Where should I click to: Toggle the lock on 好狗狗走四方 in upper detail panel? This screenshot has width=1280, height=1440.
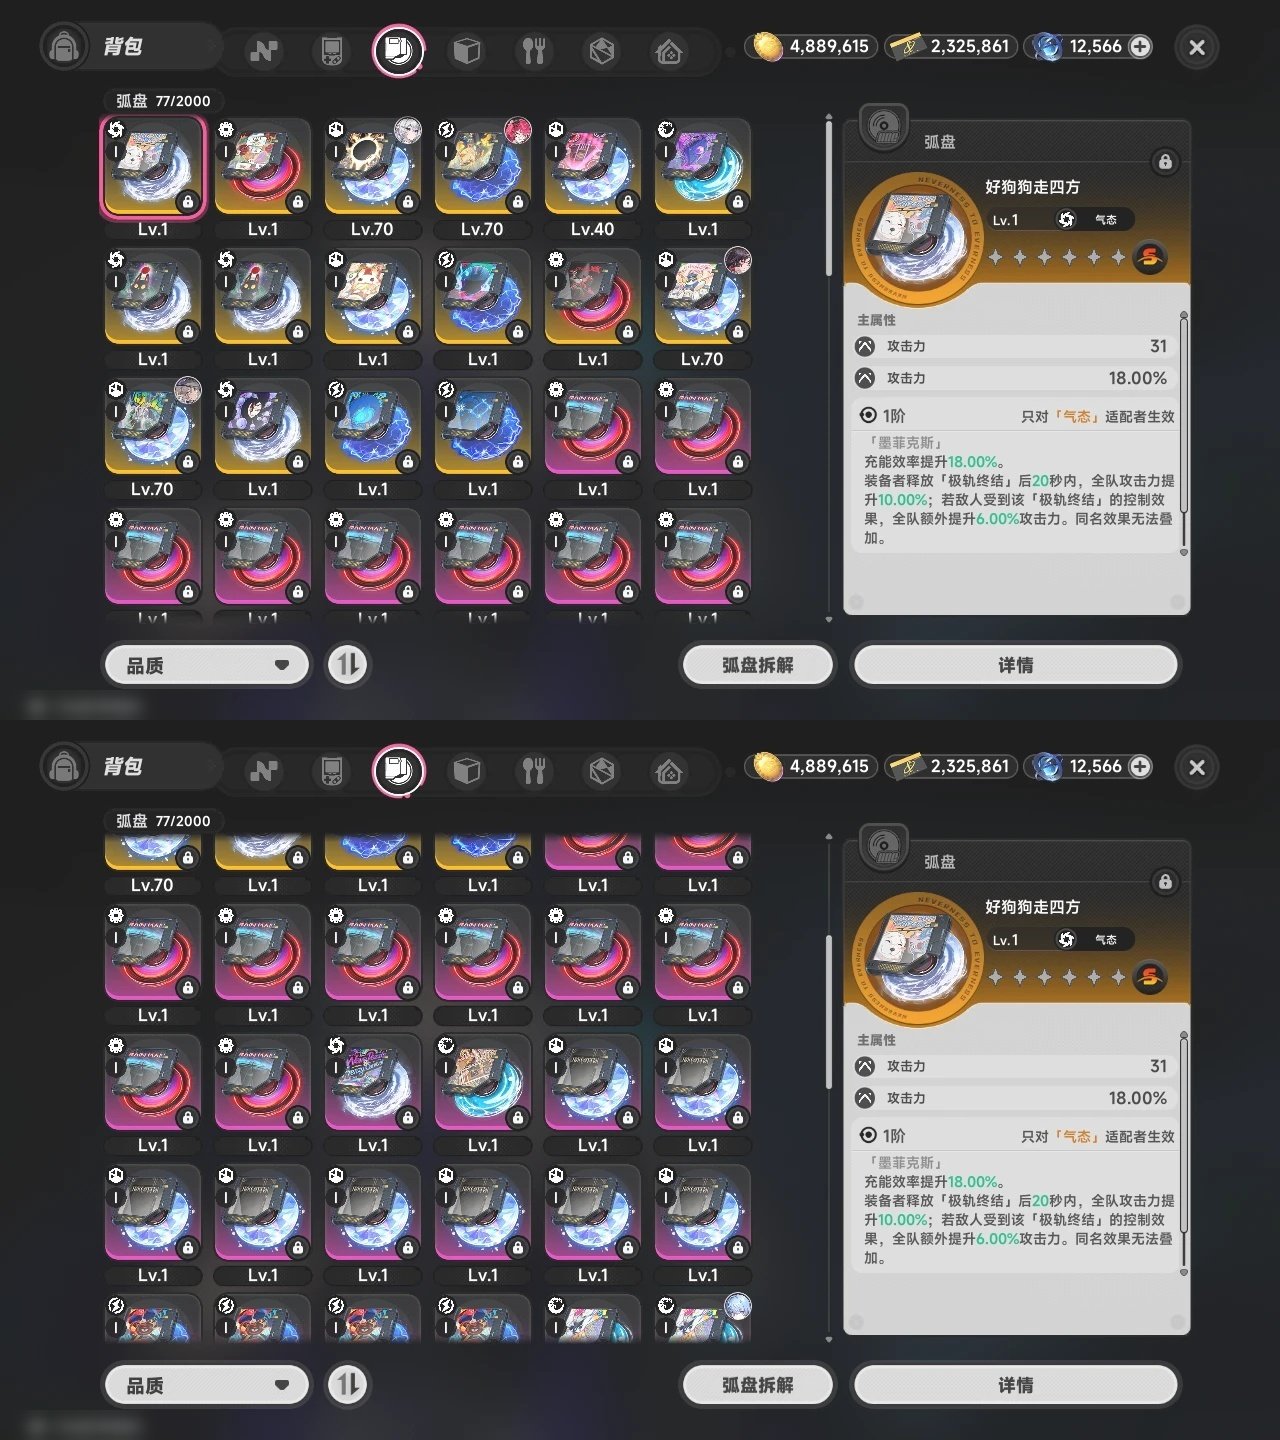[1165, 162]
